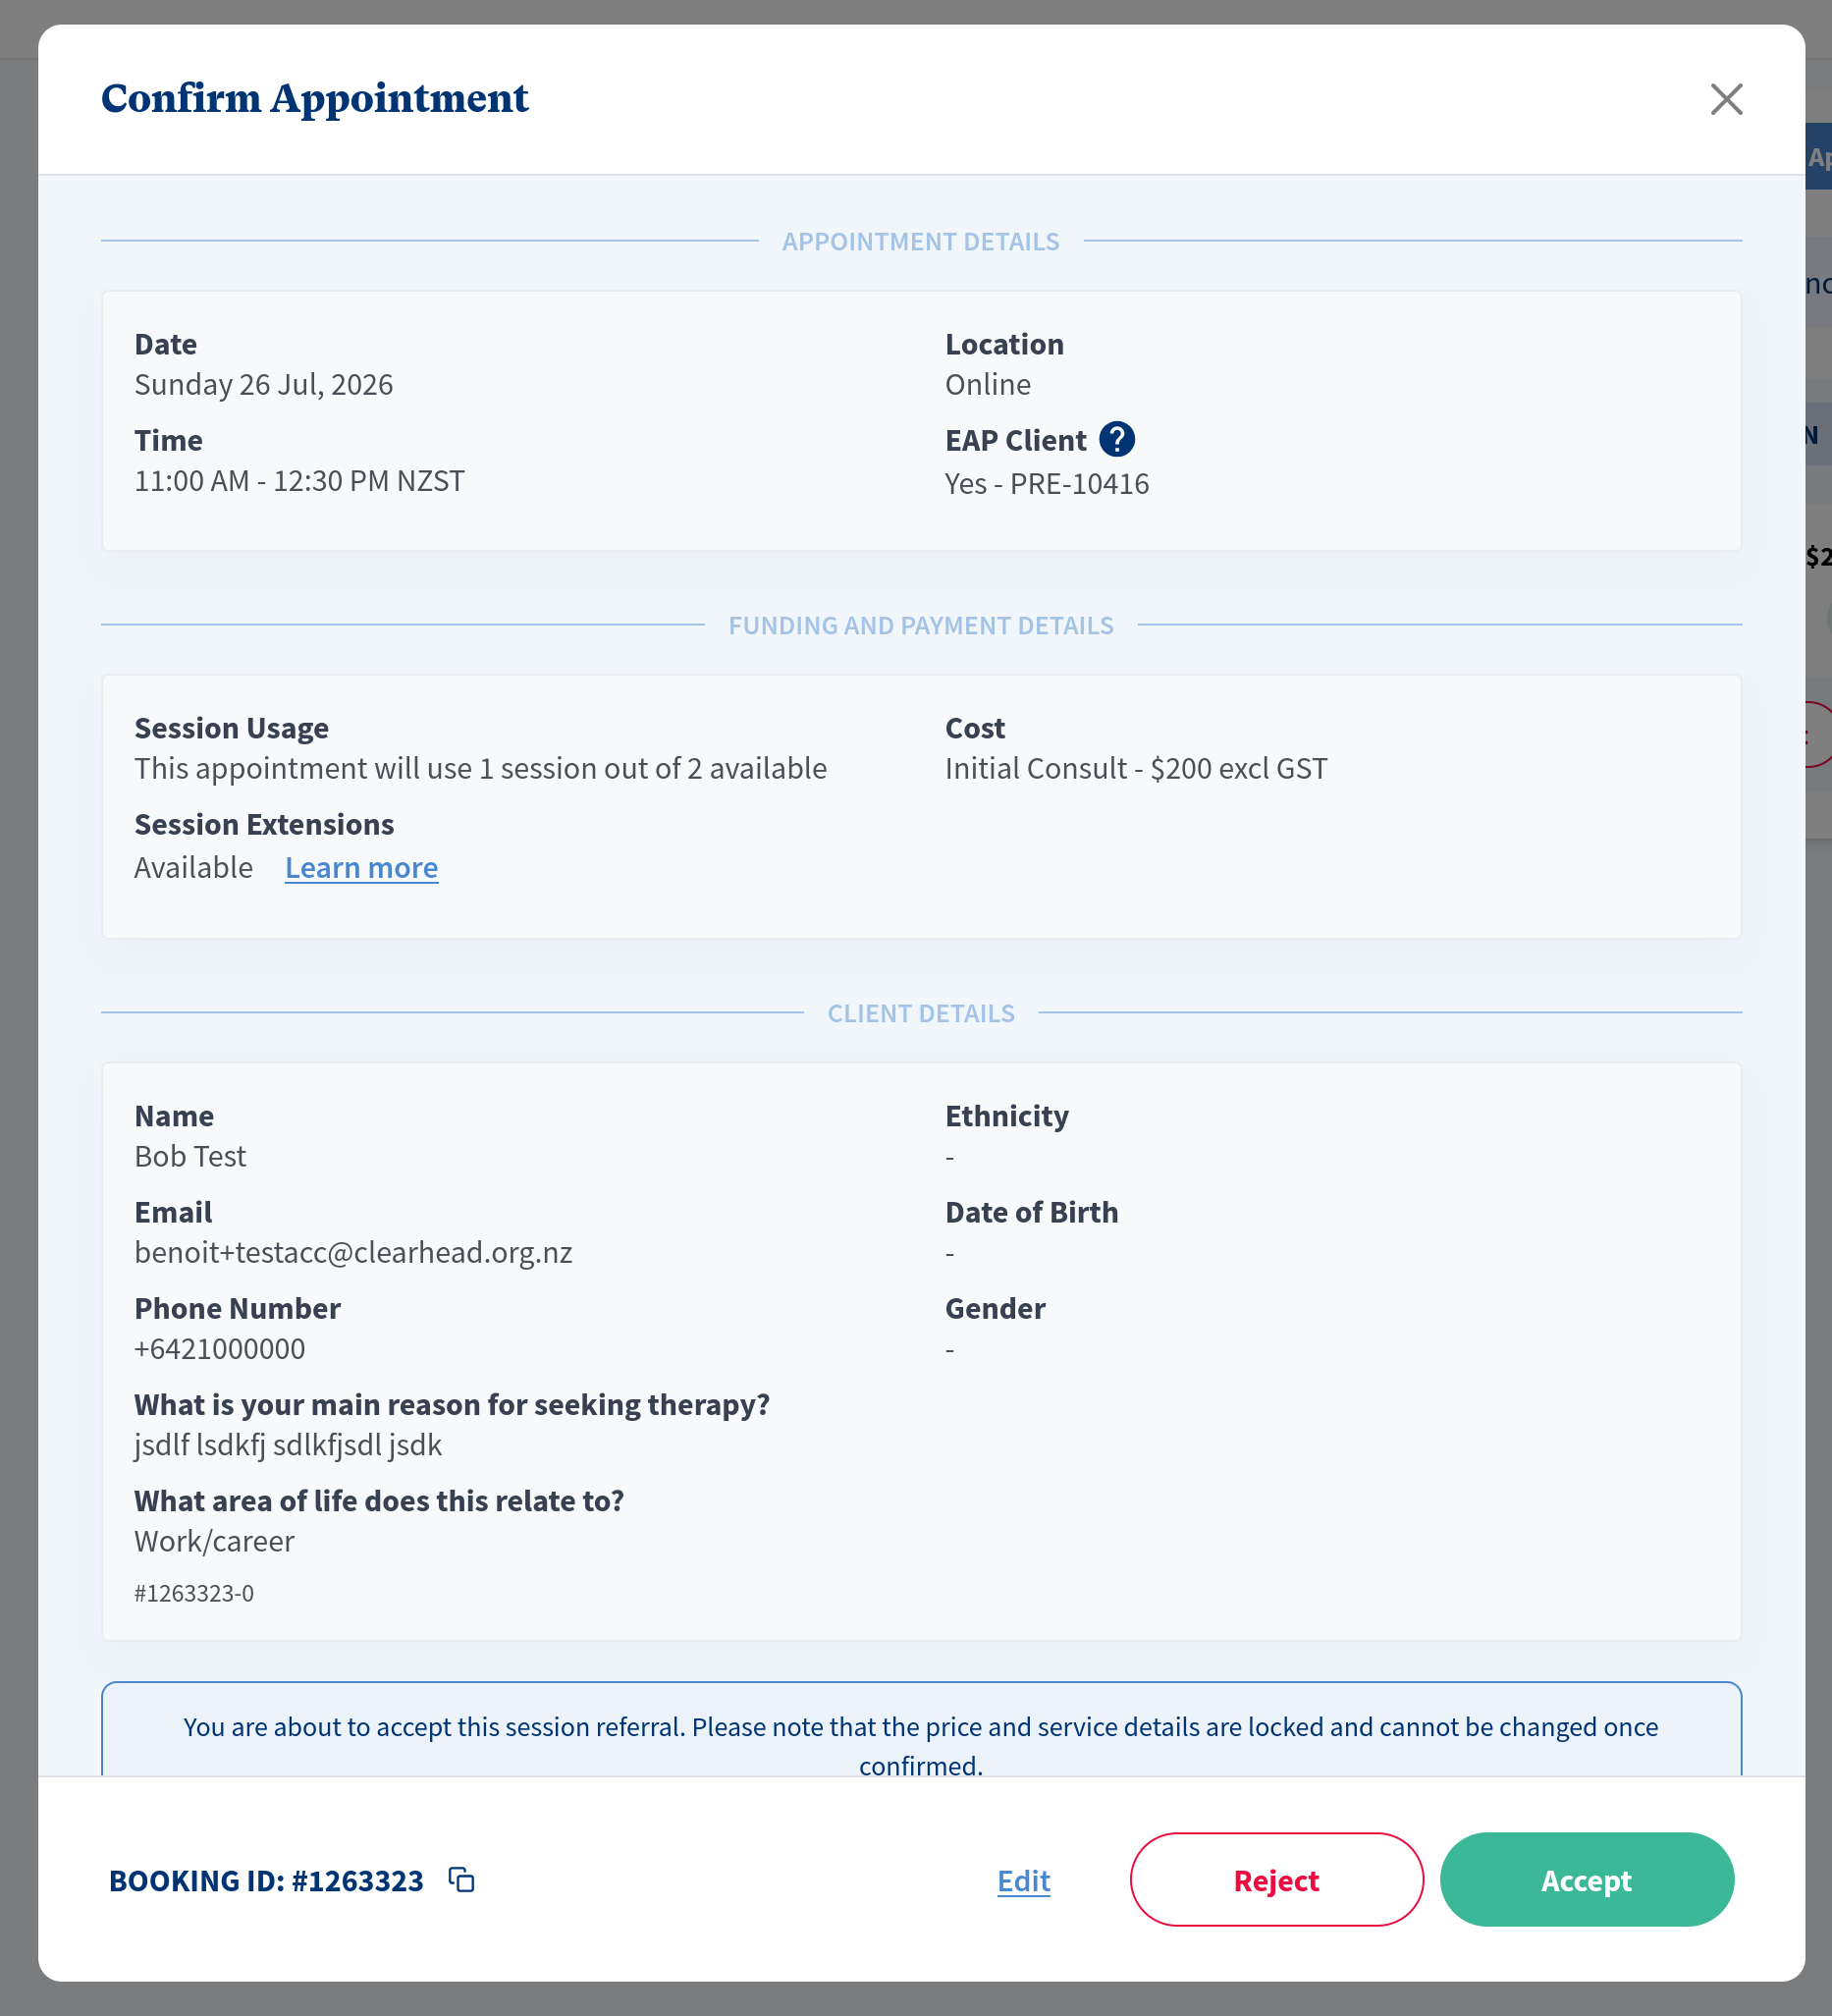Screen dimensions: 1832x2016
Task: Click the client name Bob Test
Action: click(x=190, y=1156)
